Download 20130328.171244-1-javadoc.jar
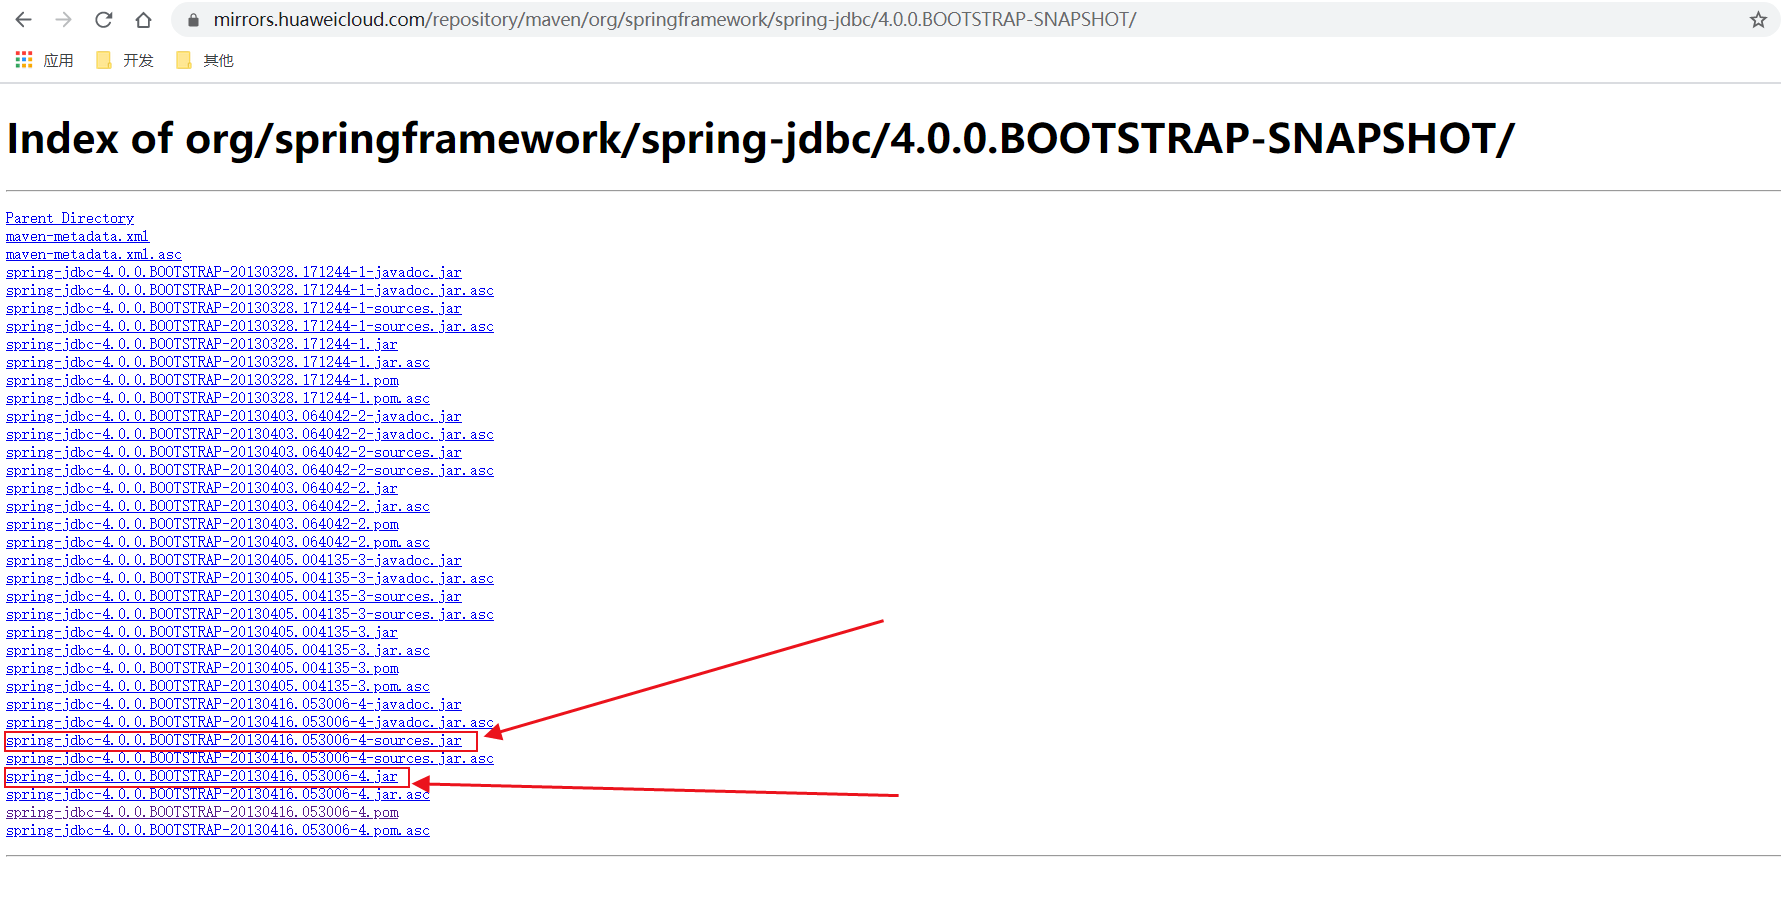The height and width of the screenshot is (904, 1781). coord(234,272)
